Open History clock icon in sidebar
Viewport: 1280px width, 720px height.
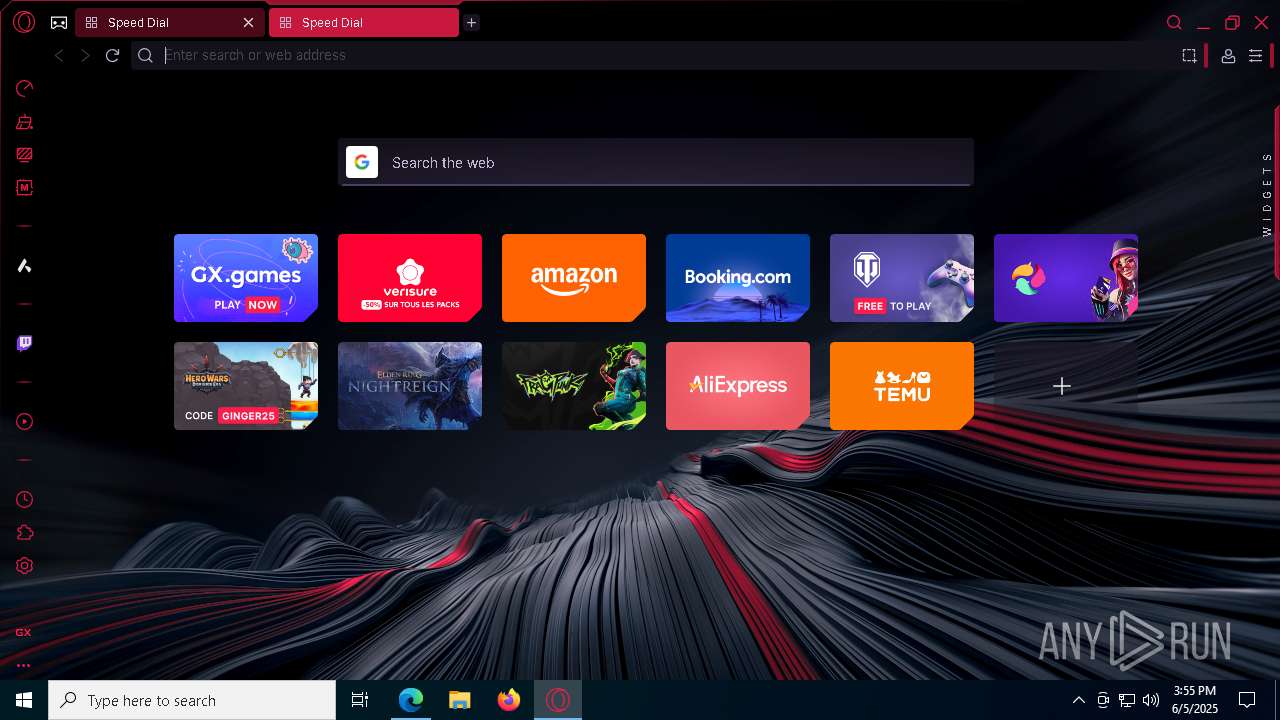(25, 499)
